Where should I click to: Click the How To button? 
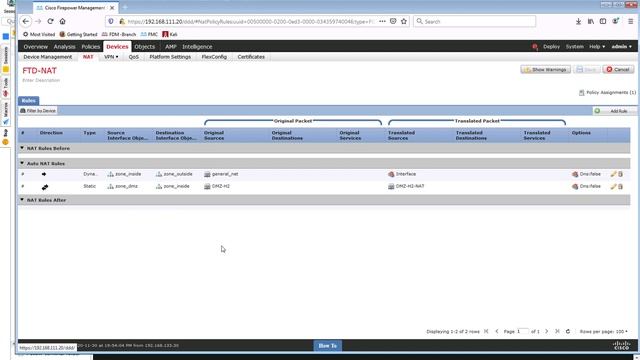tap(327, 346)
